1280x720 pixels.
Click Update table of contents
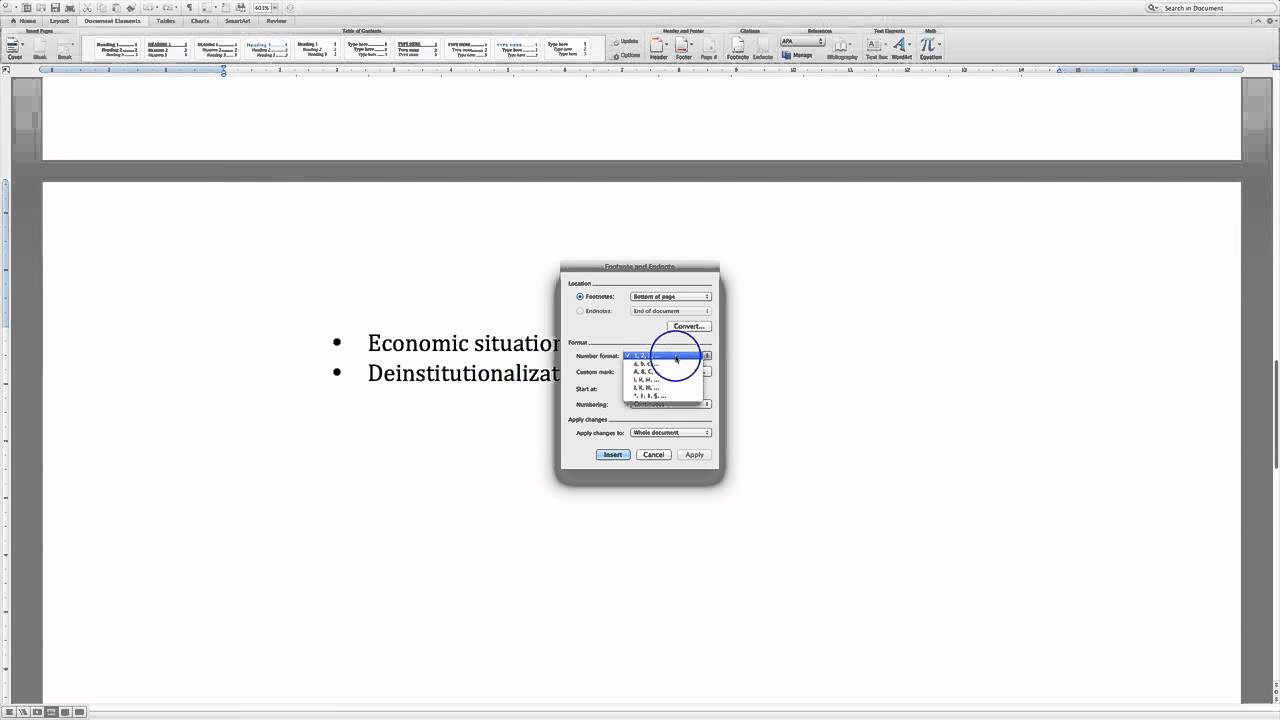[x=625, y=41]
